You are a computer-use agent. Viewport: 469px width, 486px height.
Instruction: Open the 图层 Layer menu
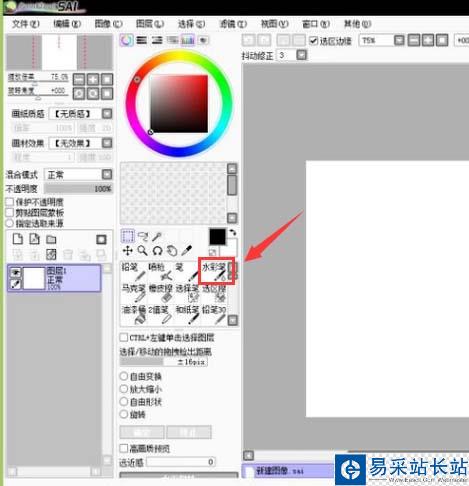coord(150,24)
